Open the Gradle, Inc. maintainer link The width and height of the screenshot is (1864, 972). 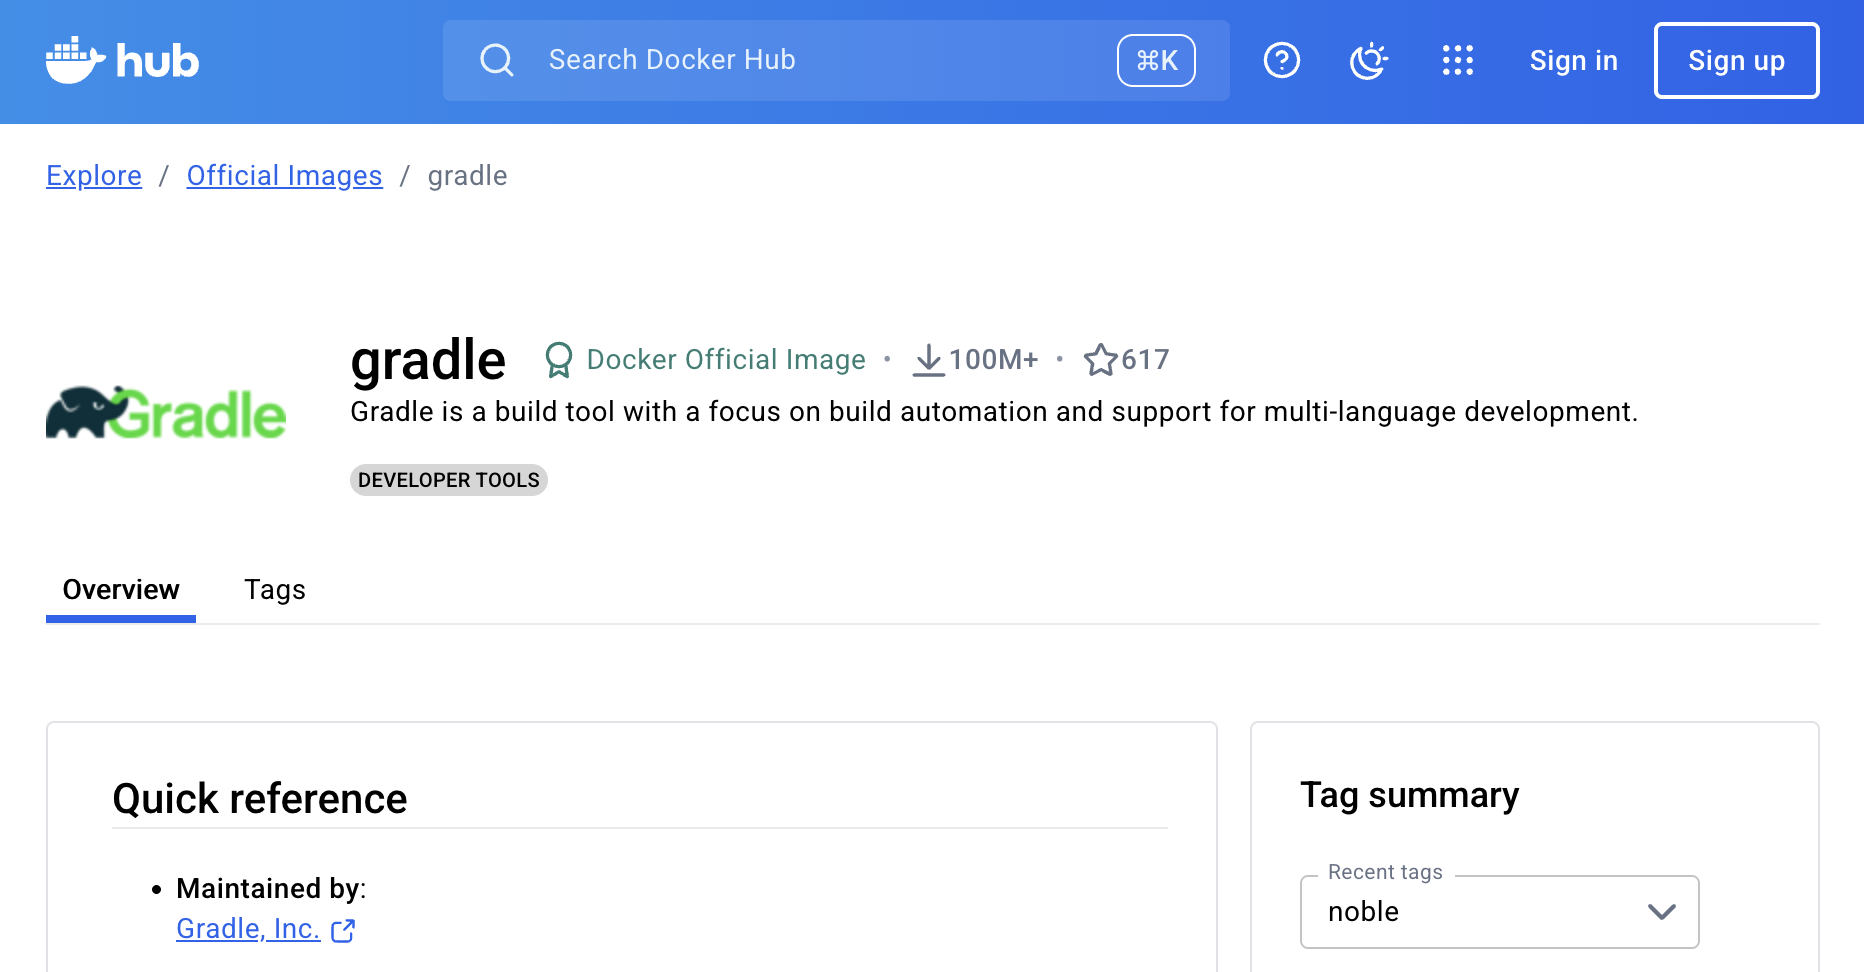[248, 929]
